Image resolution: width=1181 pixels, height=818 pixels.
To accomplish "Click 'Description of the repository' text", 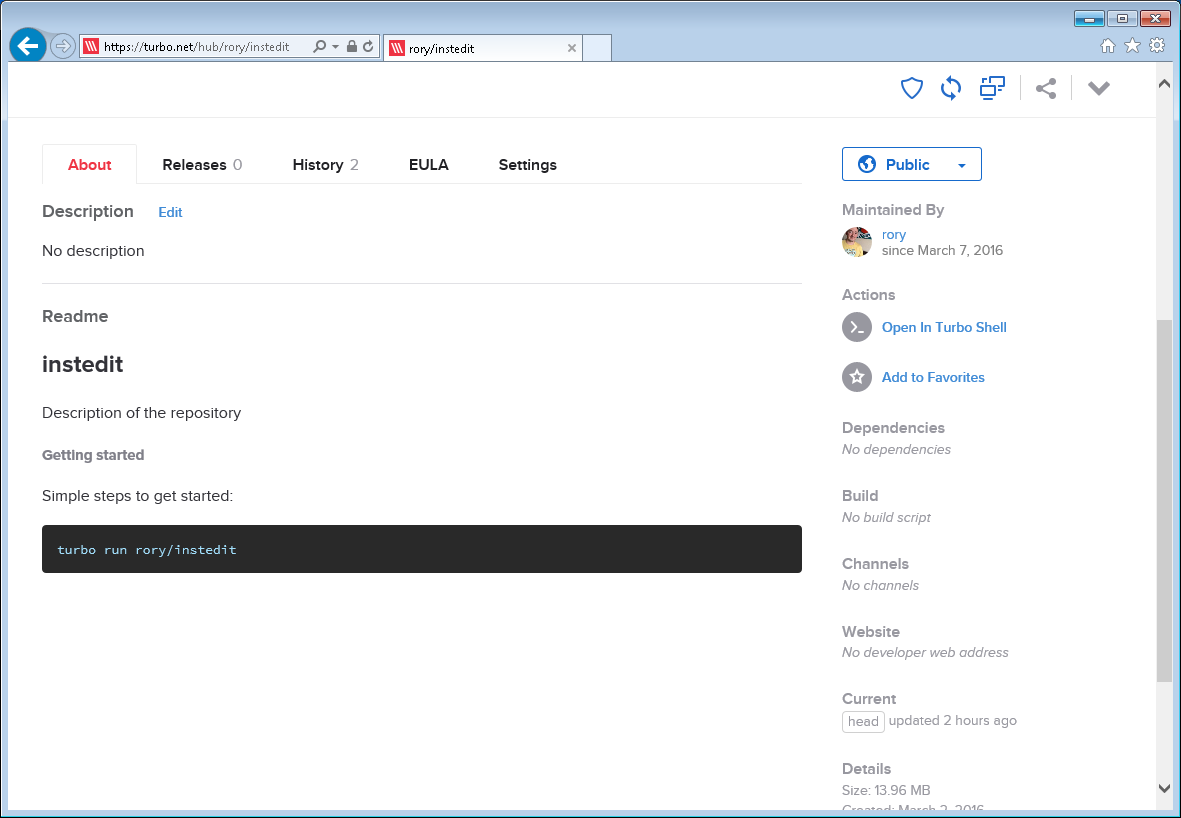I will pos(142,413).
